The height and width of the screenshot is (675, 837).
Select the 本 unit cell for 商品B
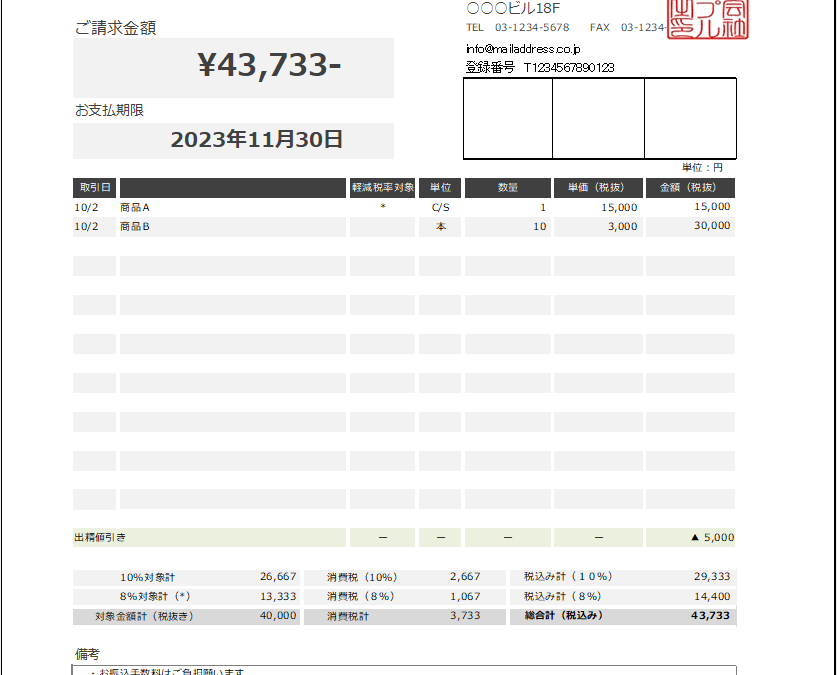(x=440, y=227)
